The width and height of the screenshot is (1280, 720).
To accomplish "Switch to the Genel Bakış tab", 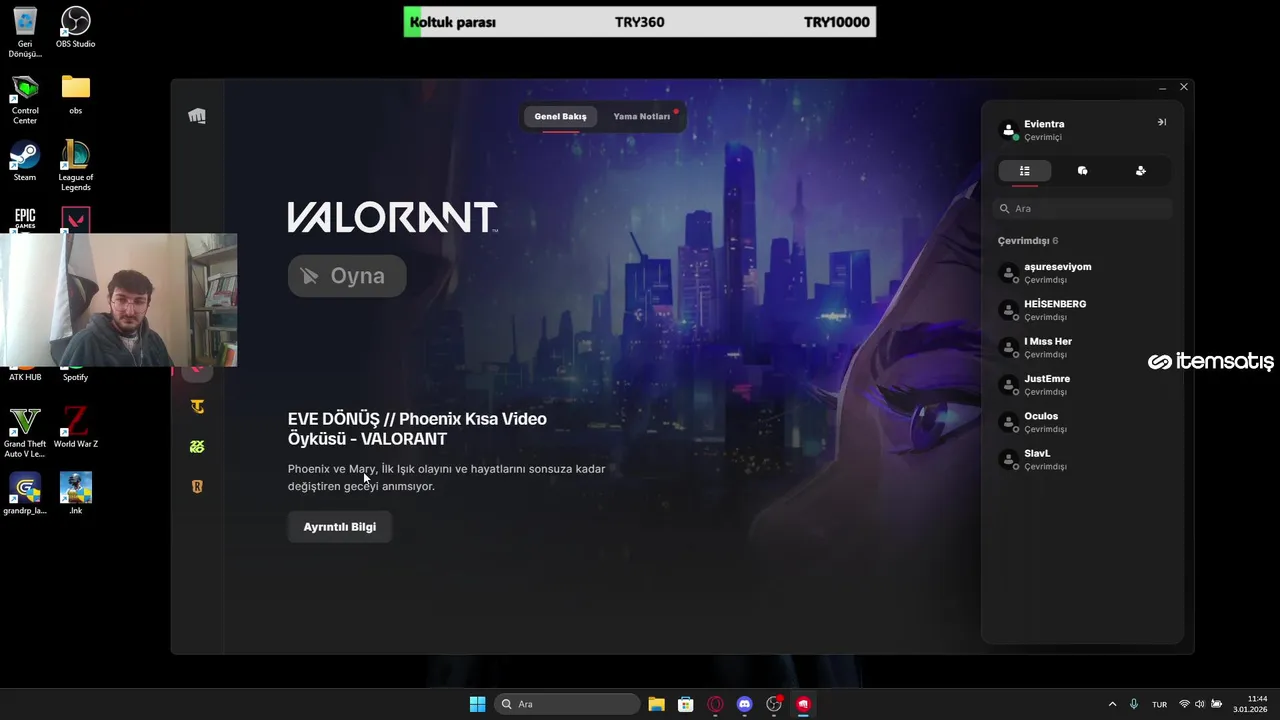I will point(560,117).
